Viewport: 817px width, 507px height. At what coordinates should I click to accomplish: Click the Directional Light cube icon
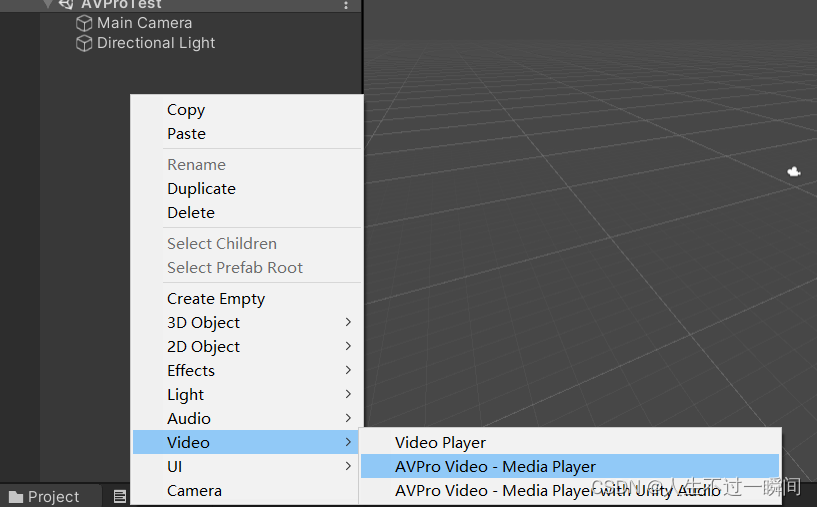(84, 43)
